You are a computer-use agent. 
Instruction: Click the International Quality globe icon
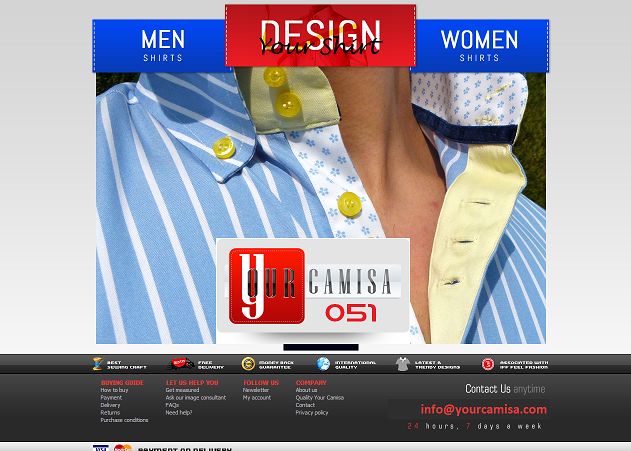coord(323,364)
